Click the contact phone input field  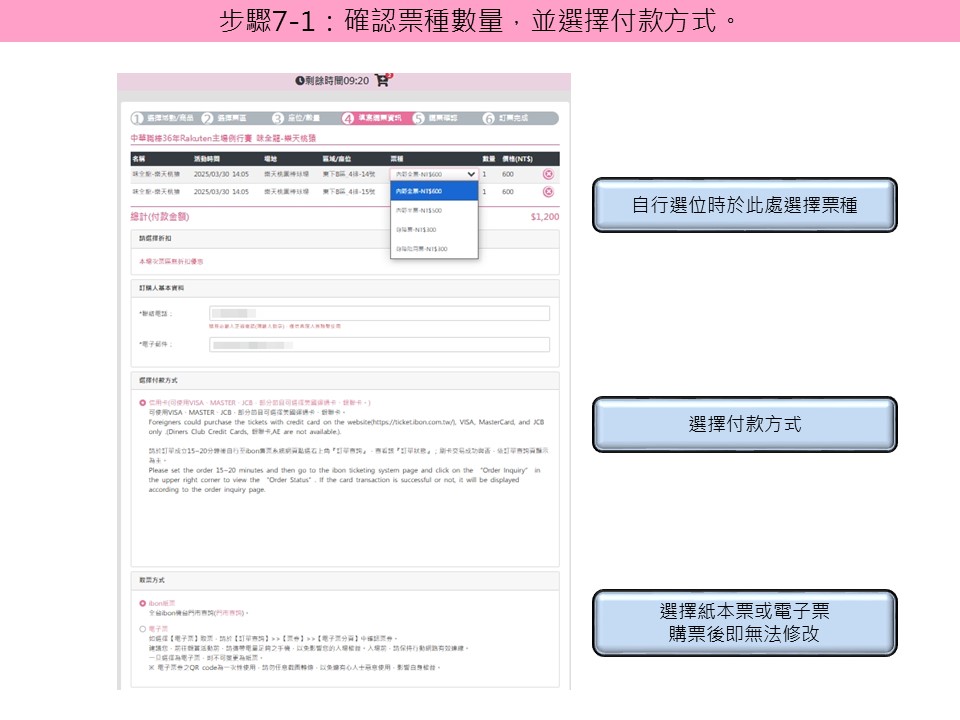point(379,313)
